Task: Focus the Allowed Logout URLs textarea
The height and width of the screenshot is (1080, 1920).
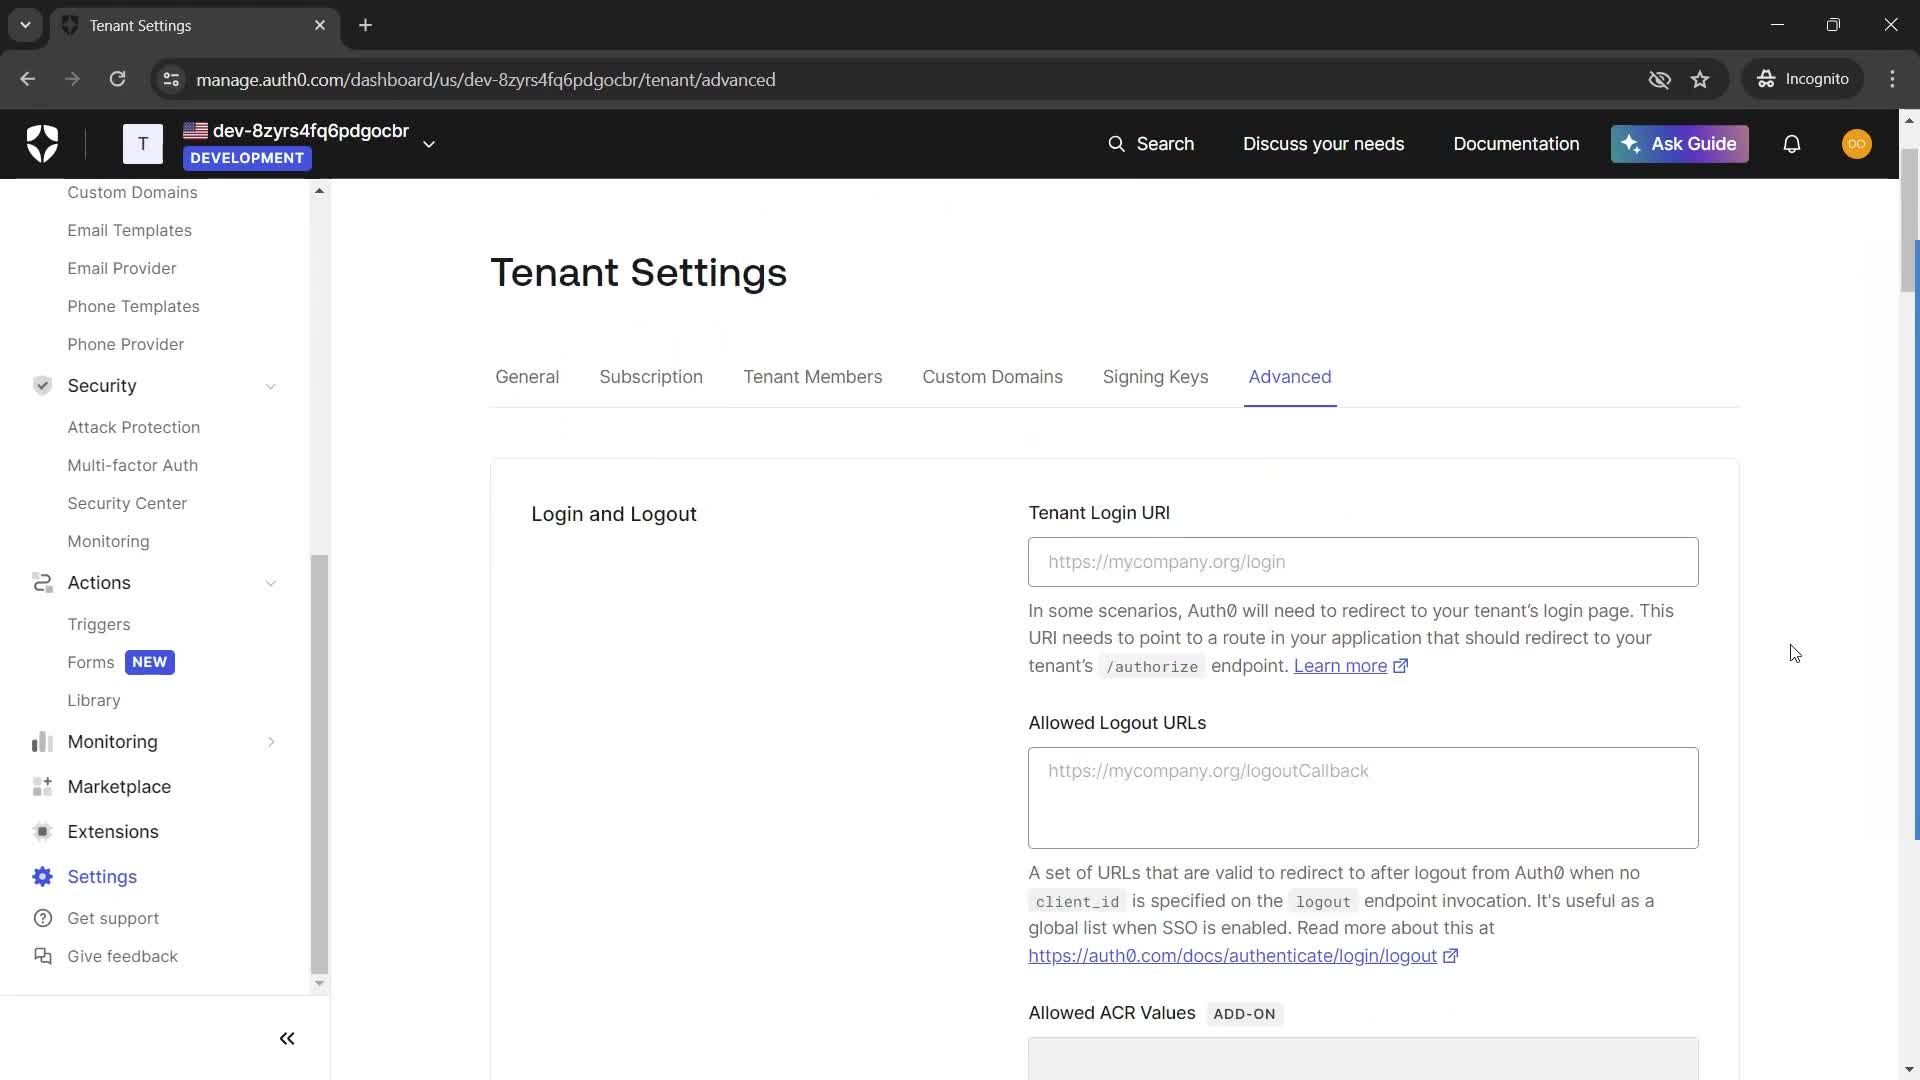Action: (x=1363, y=798)
